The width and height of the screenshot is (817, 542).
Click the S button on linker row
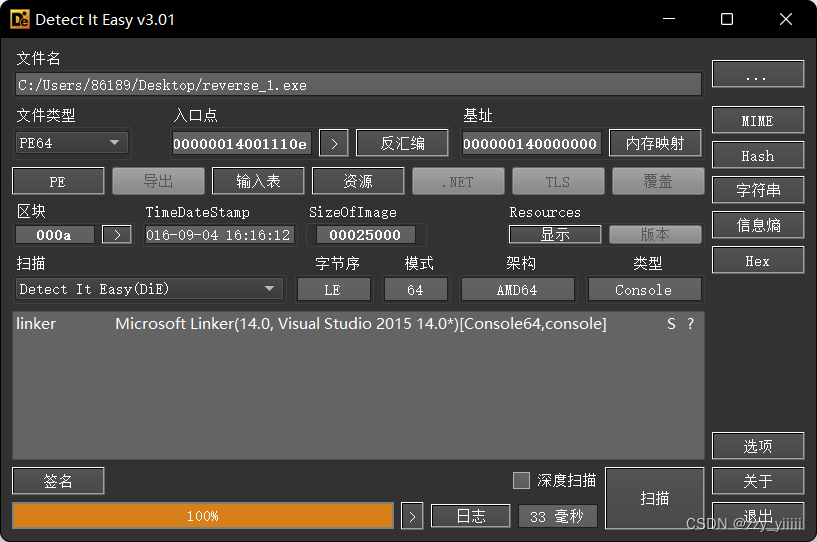tap(671, 324)
